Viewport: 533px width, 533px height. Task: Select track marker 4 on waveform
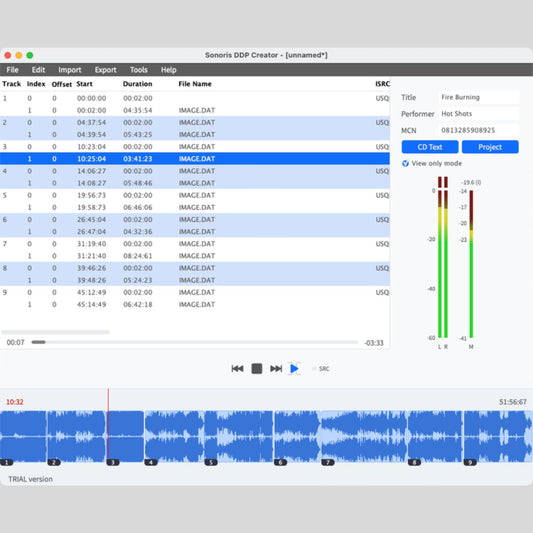coord(151,462)
